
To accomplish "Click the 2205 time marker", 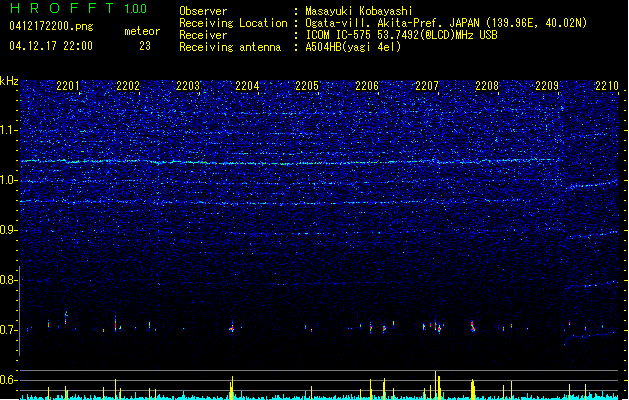I will 307,86.
